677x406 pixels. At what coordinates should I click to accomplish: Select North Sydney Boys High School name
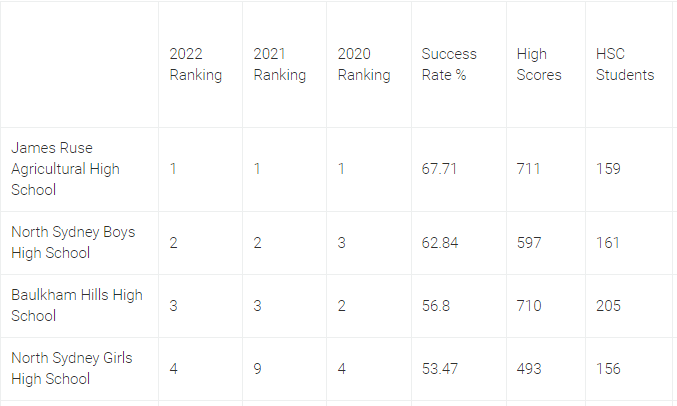click(73, 242)
